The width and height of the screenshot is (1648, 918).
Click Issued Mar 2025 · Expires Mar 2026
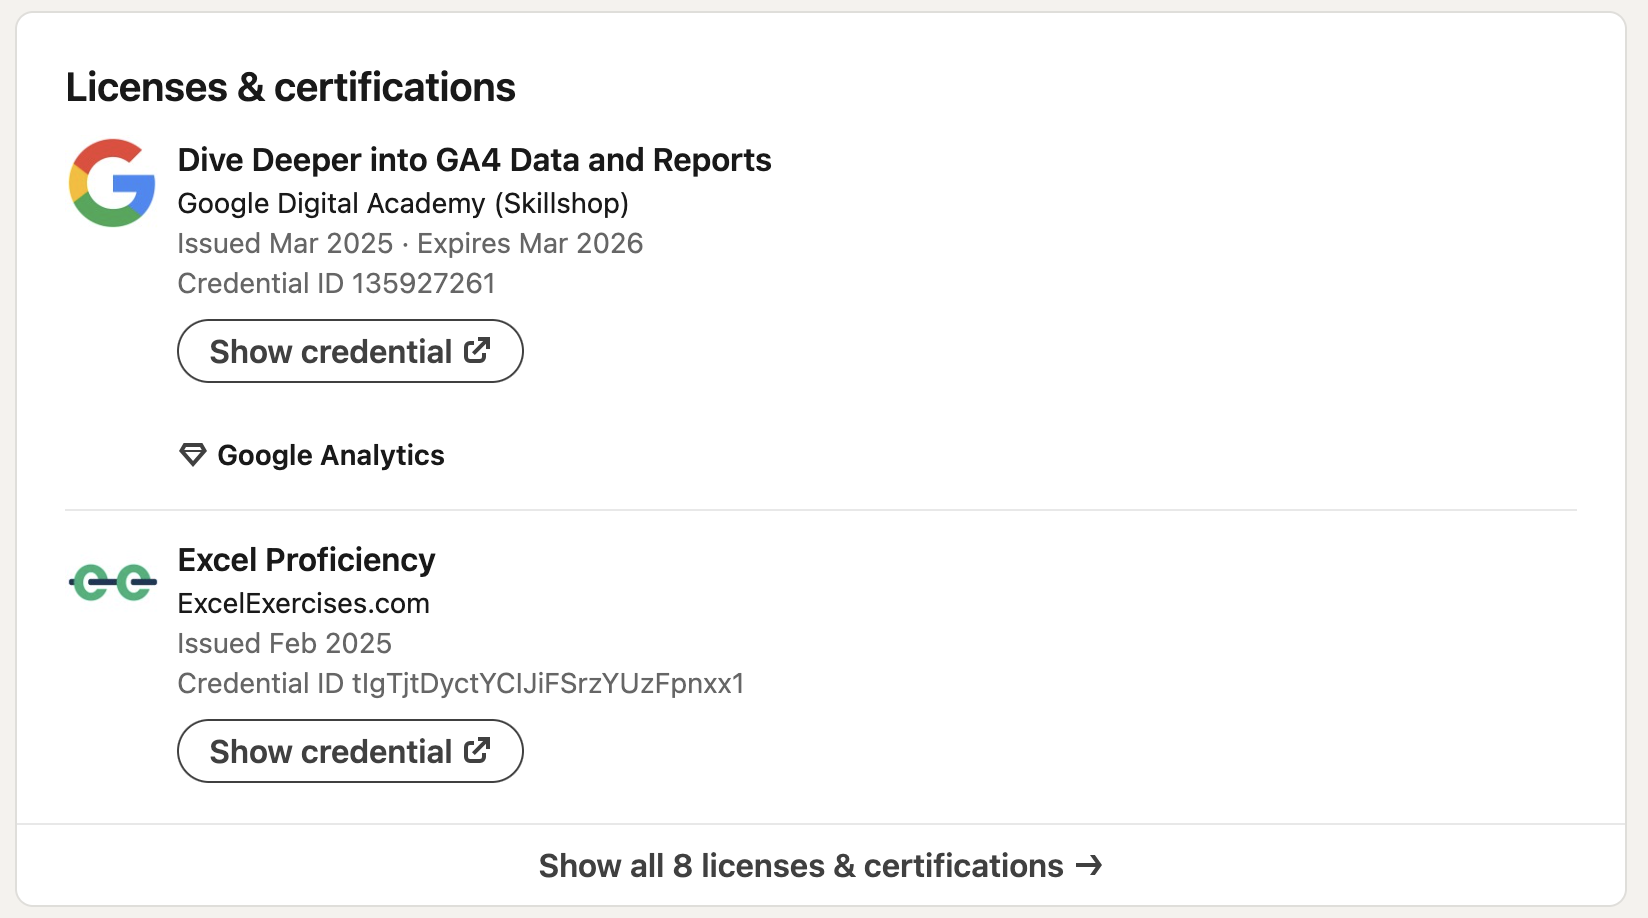click(410, 243)
